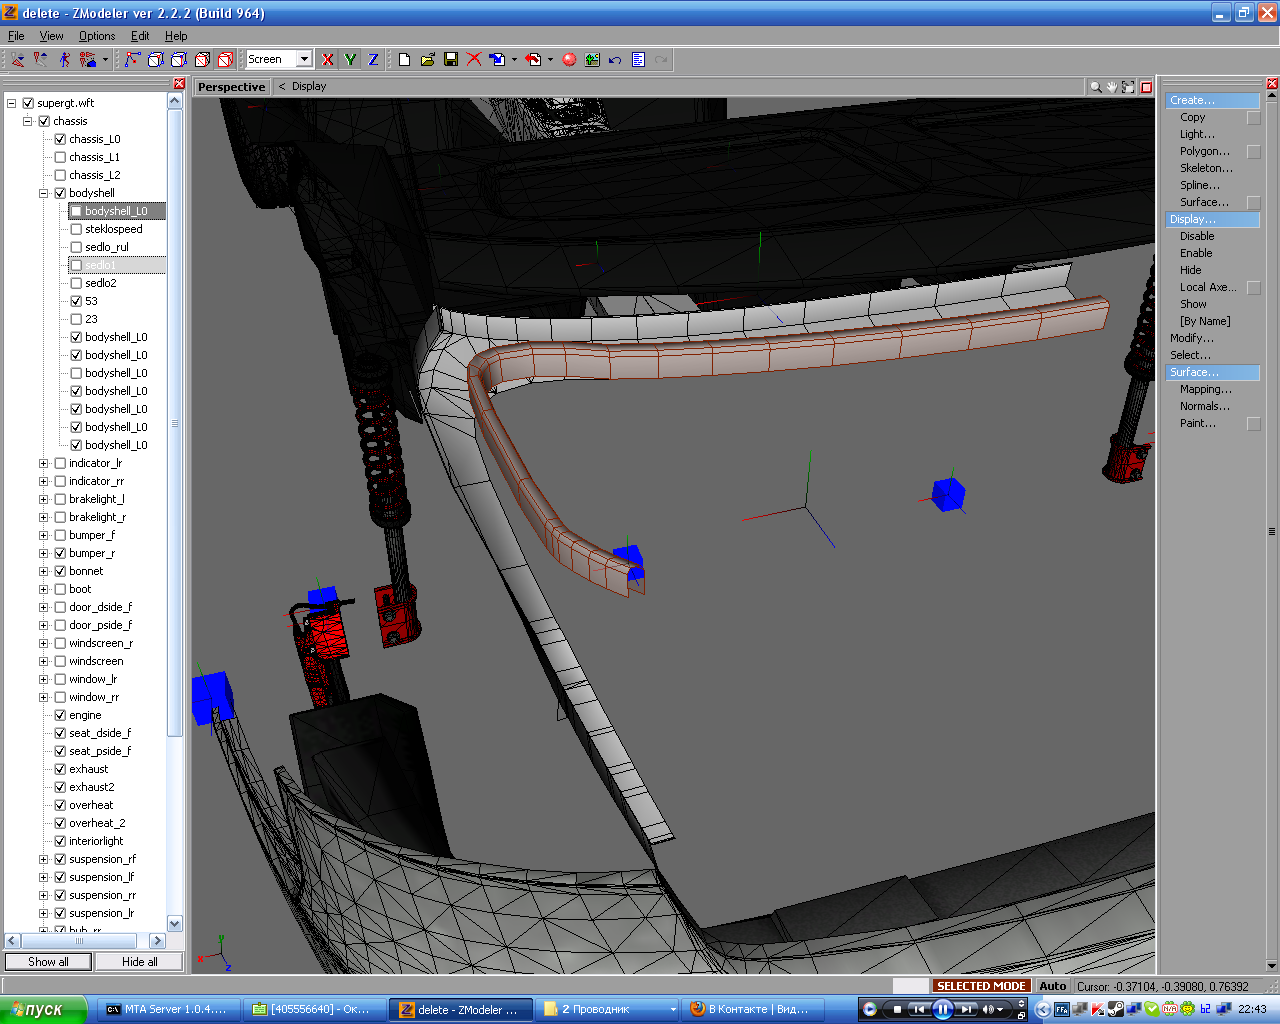Toggle the Y axis constraint

[350, 60]
